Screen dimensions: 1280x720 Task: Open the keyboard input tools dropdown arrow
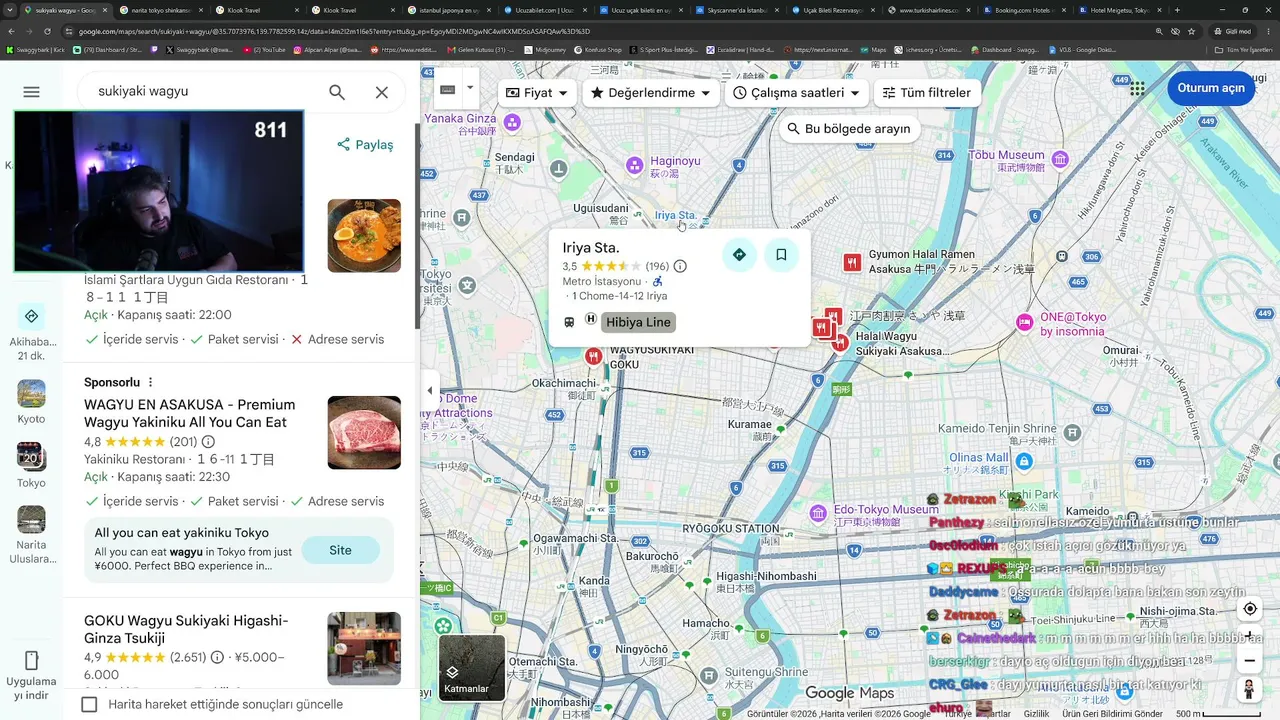470,88
